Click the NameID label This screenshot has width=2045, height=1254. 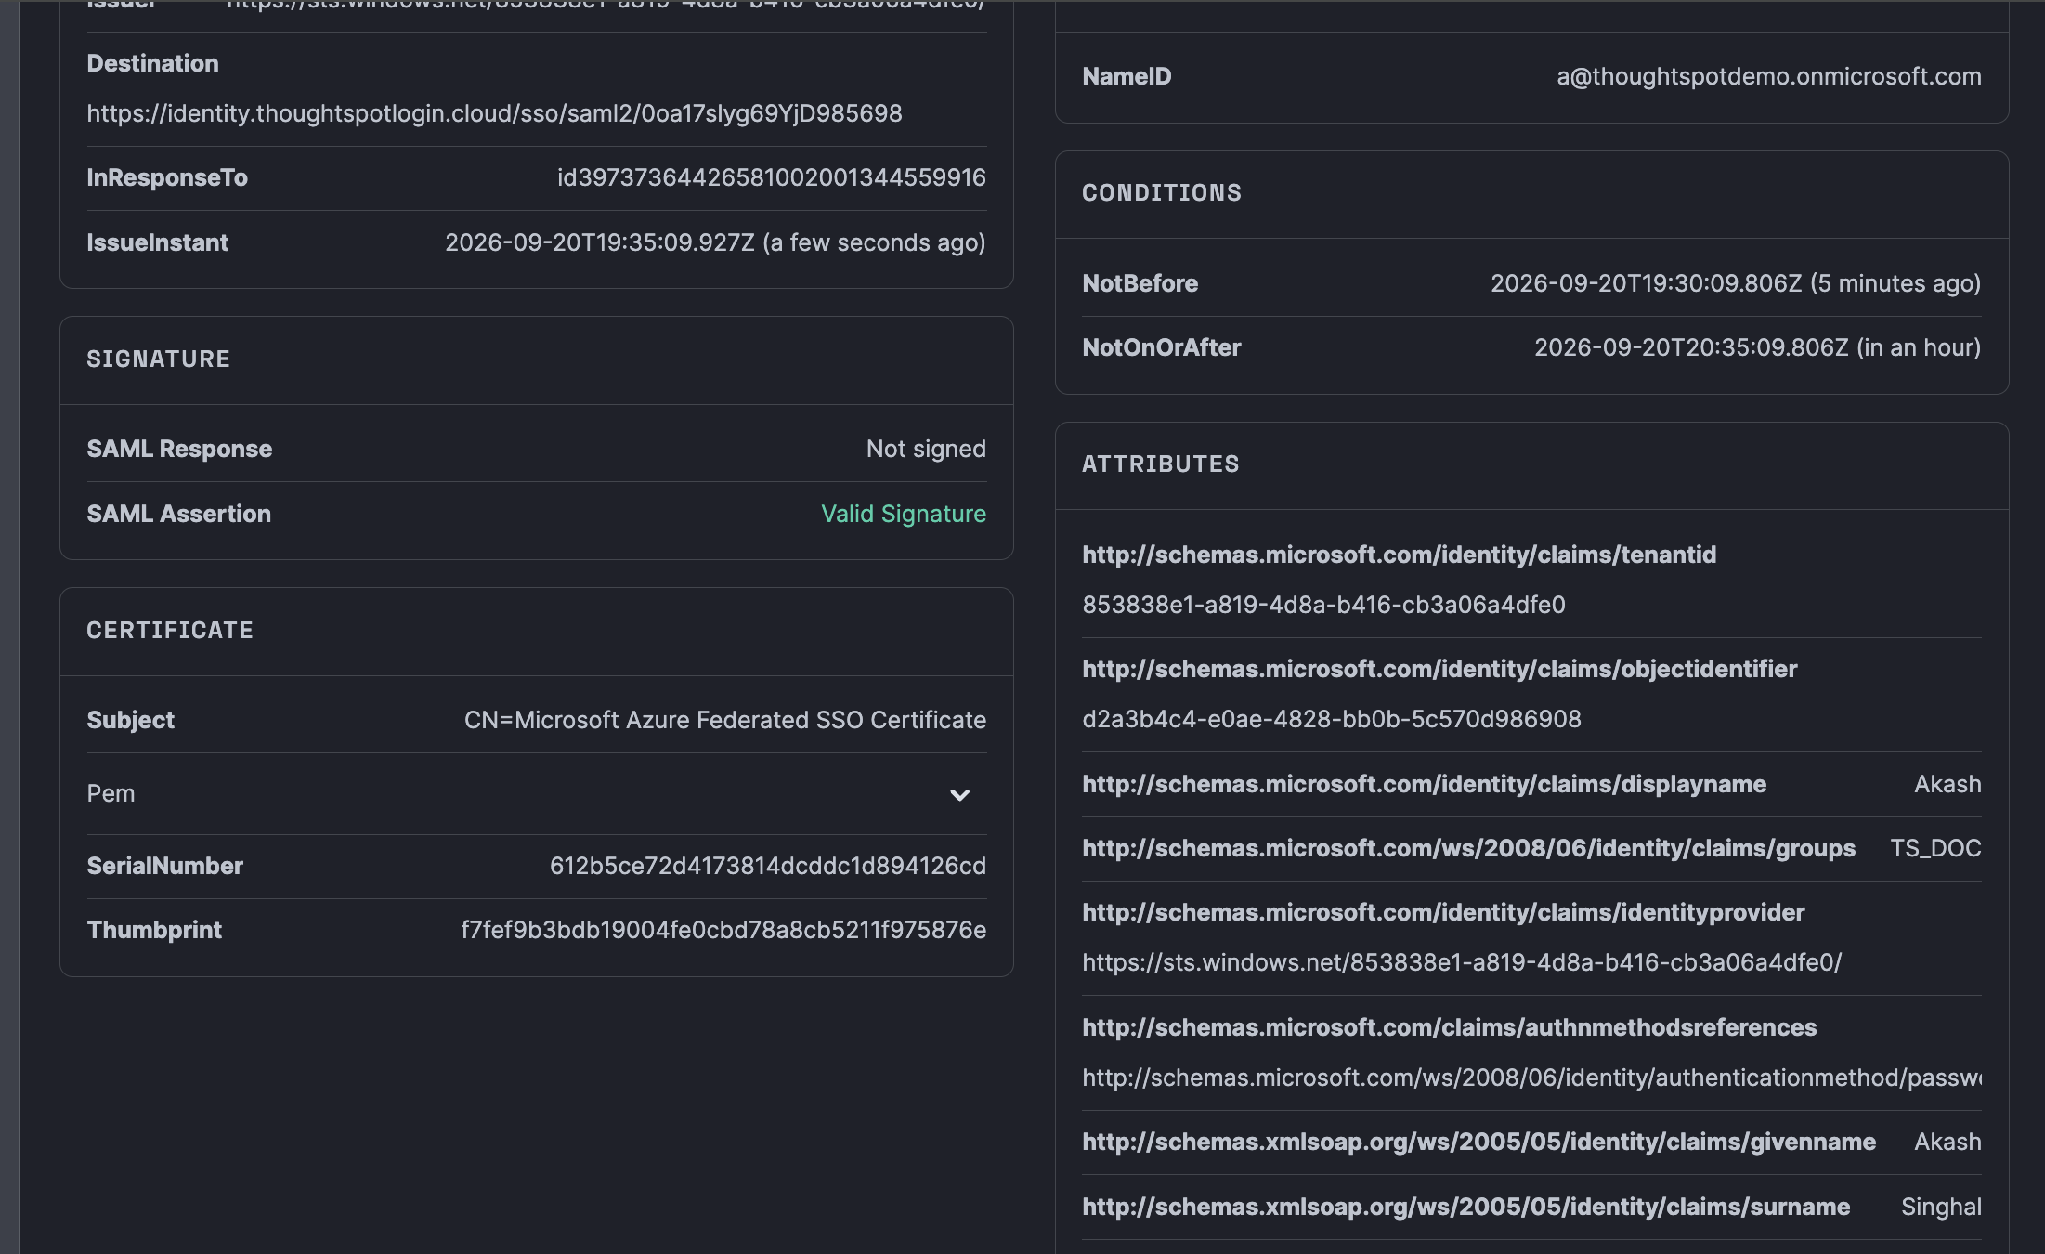pyautogui.click(x=1127, y=77)
